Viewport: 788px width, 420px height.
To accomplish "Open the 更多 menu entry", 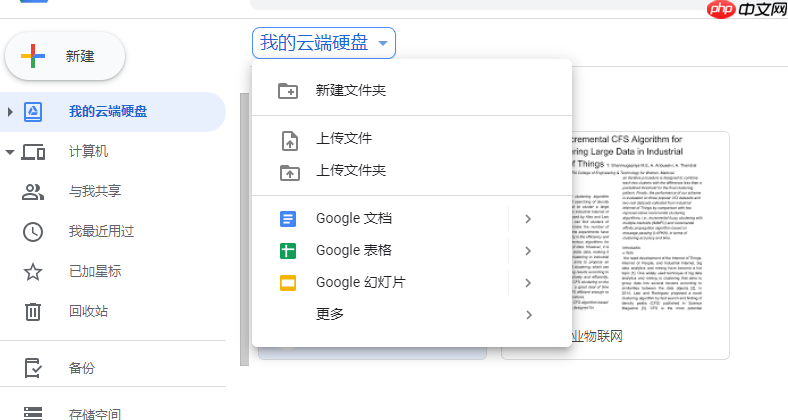I will tap(412, 315).
